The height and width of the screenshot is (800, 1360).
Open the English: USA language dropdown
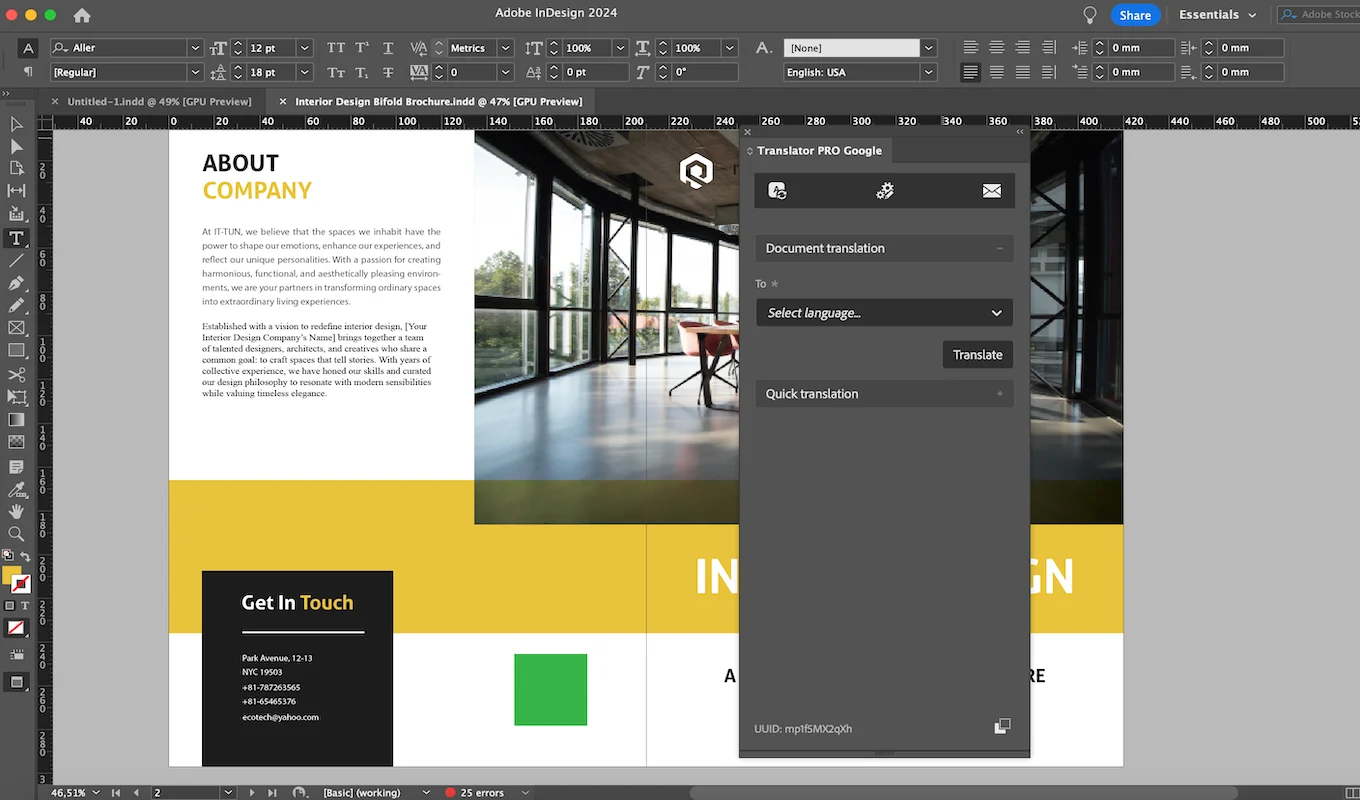click(x=929, y=72)
